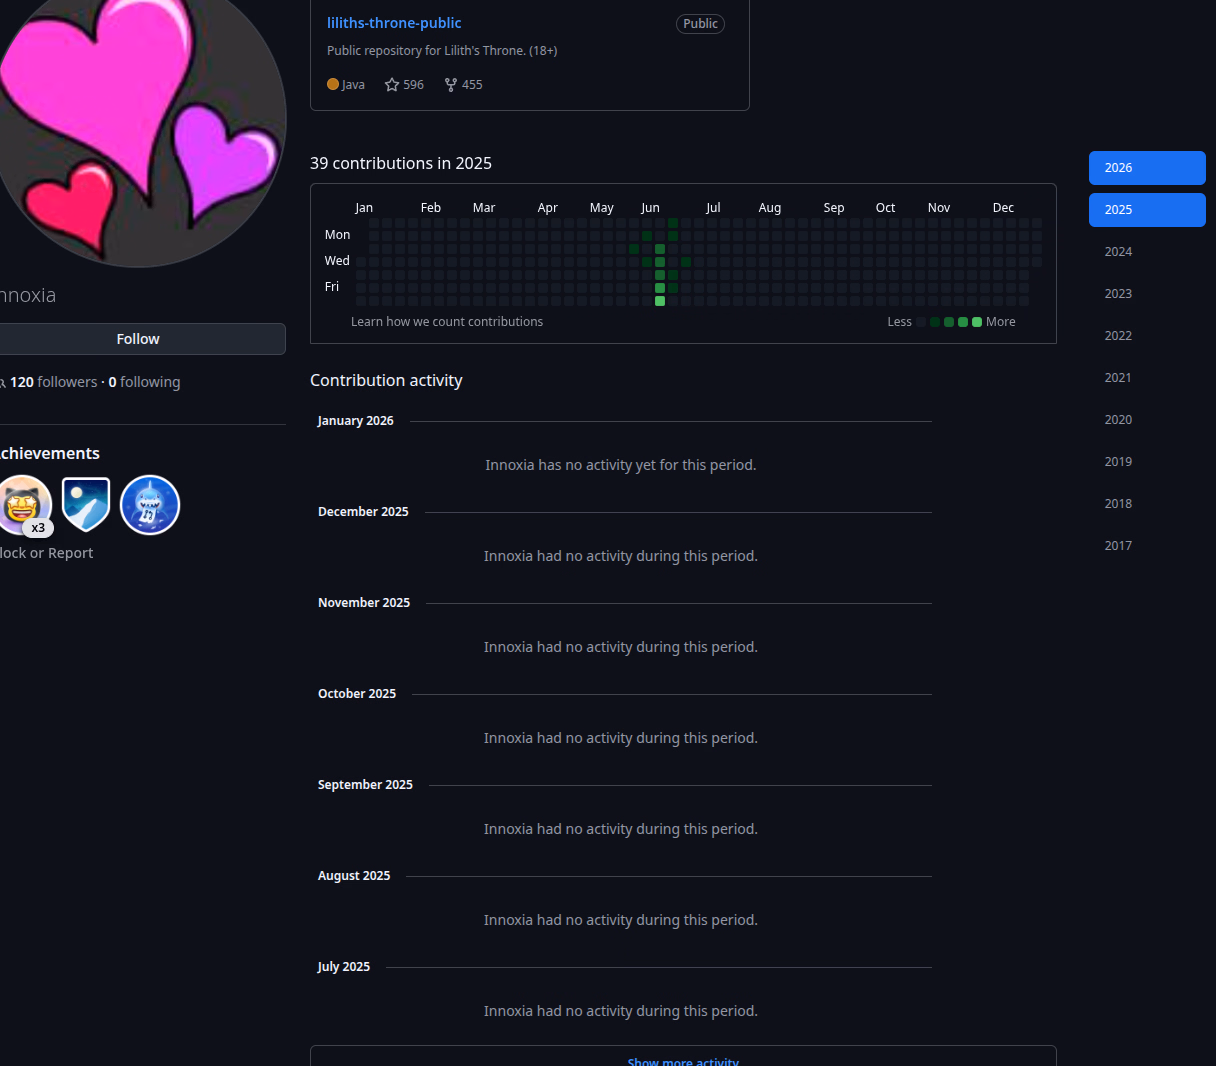Viewport: 1216px width, 1066px height.
Task: Open the 0 following list
Action: click(x=144, y=382)
